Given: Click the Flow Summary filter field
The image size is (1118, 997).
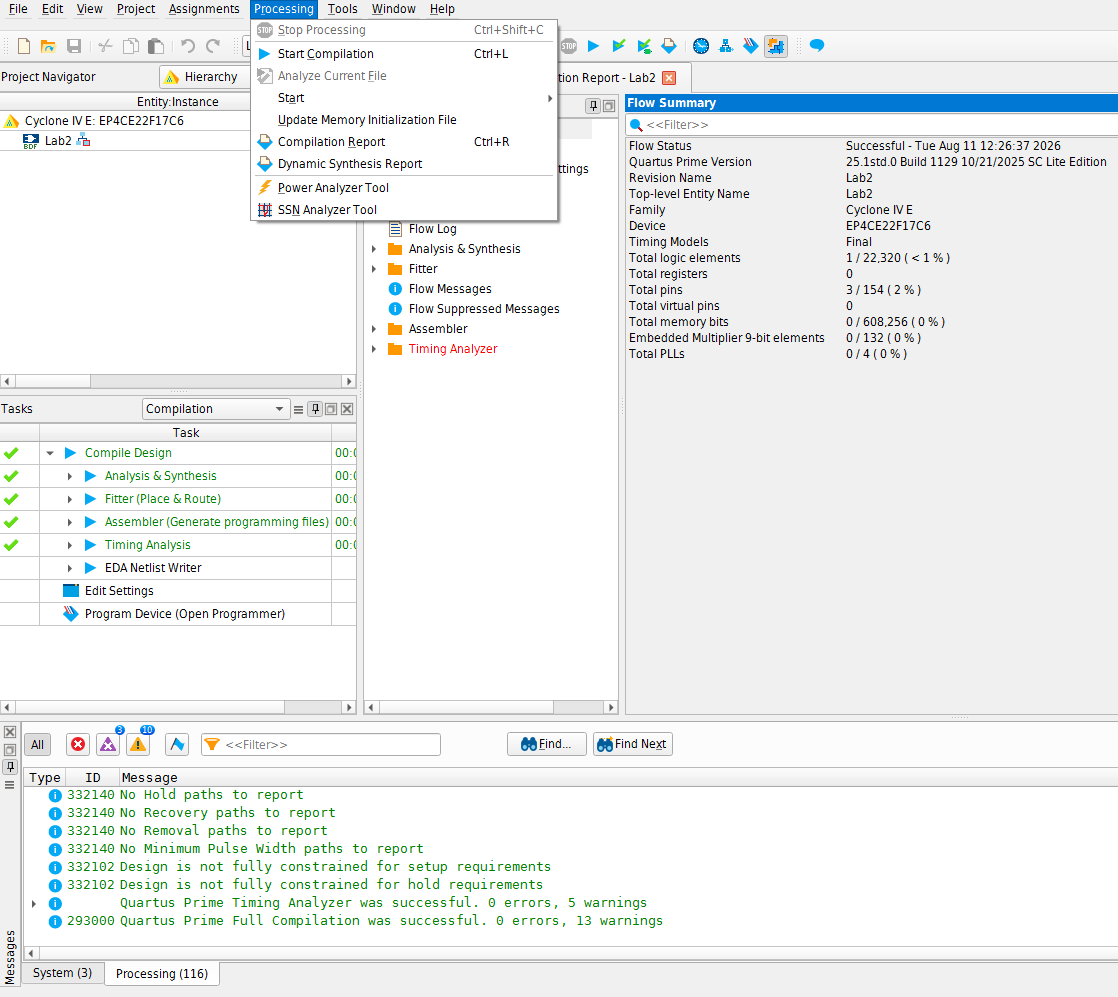Looking at the screenshot, I should pyautogui.click(x=871, y=125).
